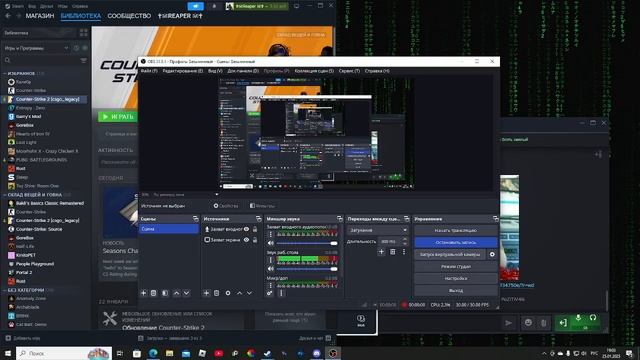640x360 pixels.
Task: Switch to Steam 'СООБЩЕСТВО' tab
Action: [129, 16]
